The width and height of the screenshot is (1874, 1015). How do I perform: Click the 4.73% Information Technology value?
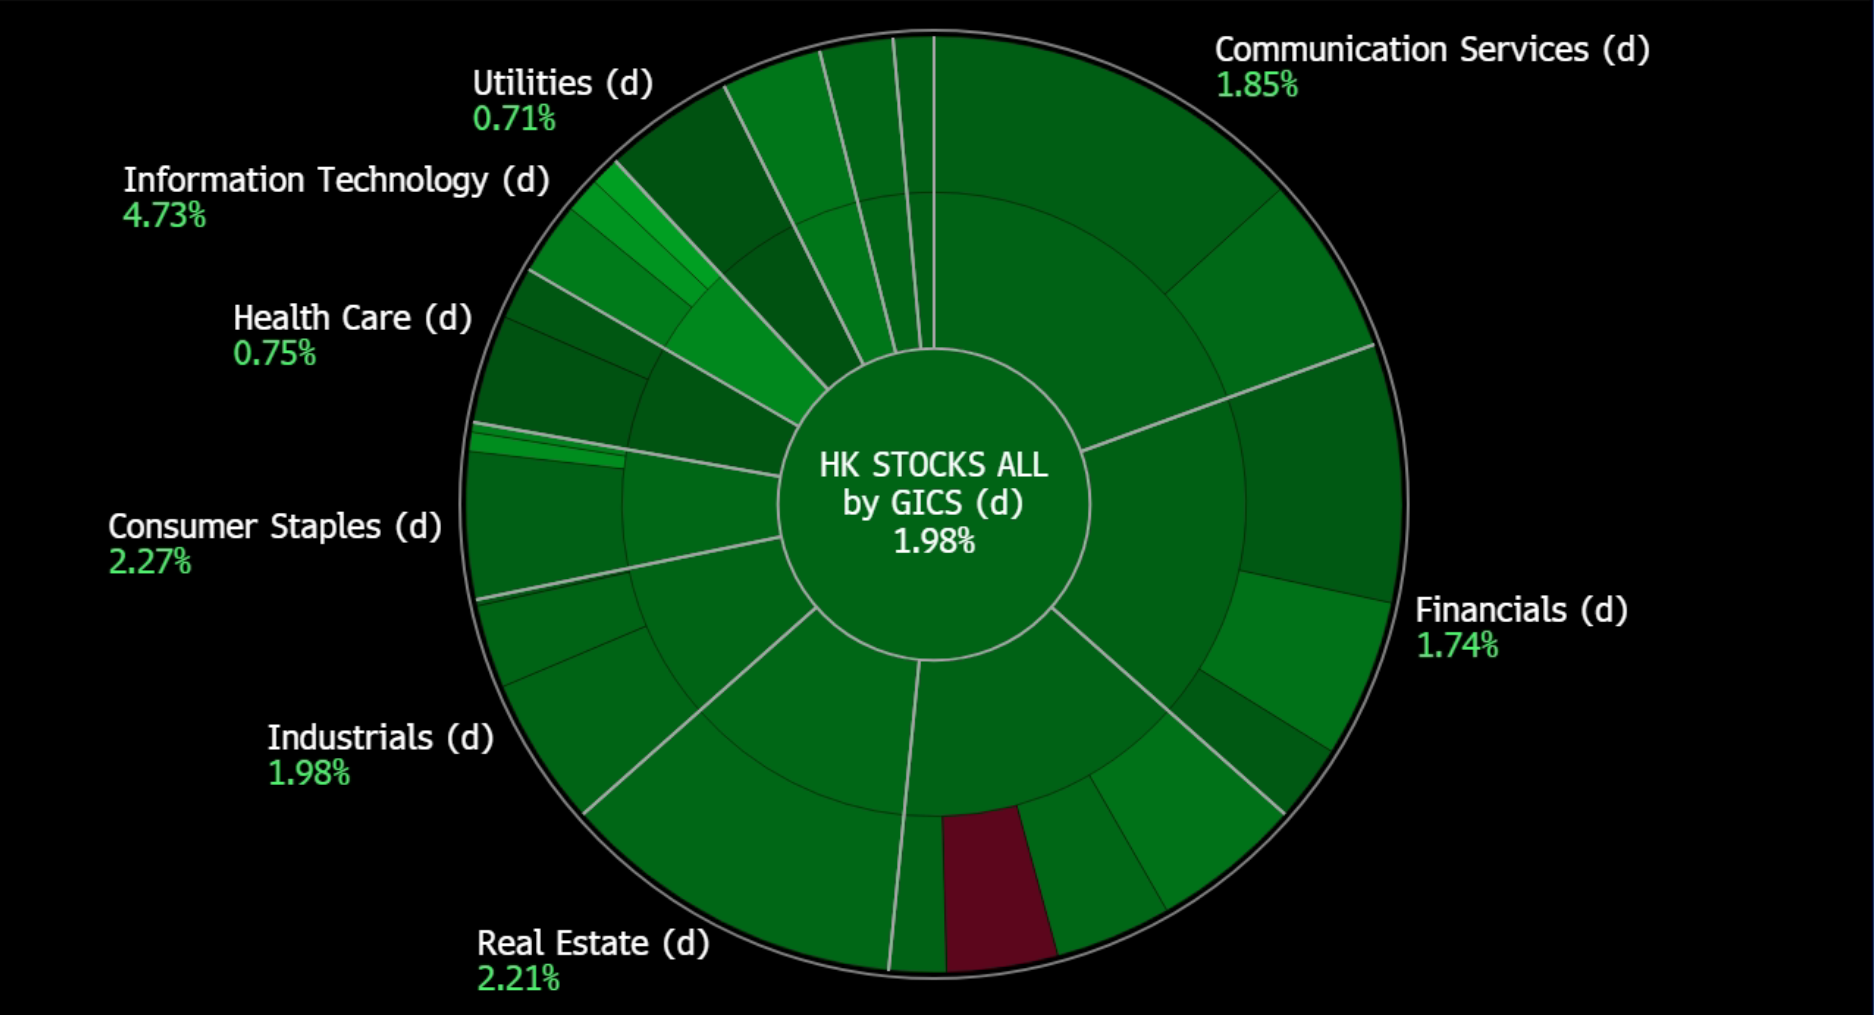pyautogui.click(x=164, y=215)
